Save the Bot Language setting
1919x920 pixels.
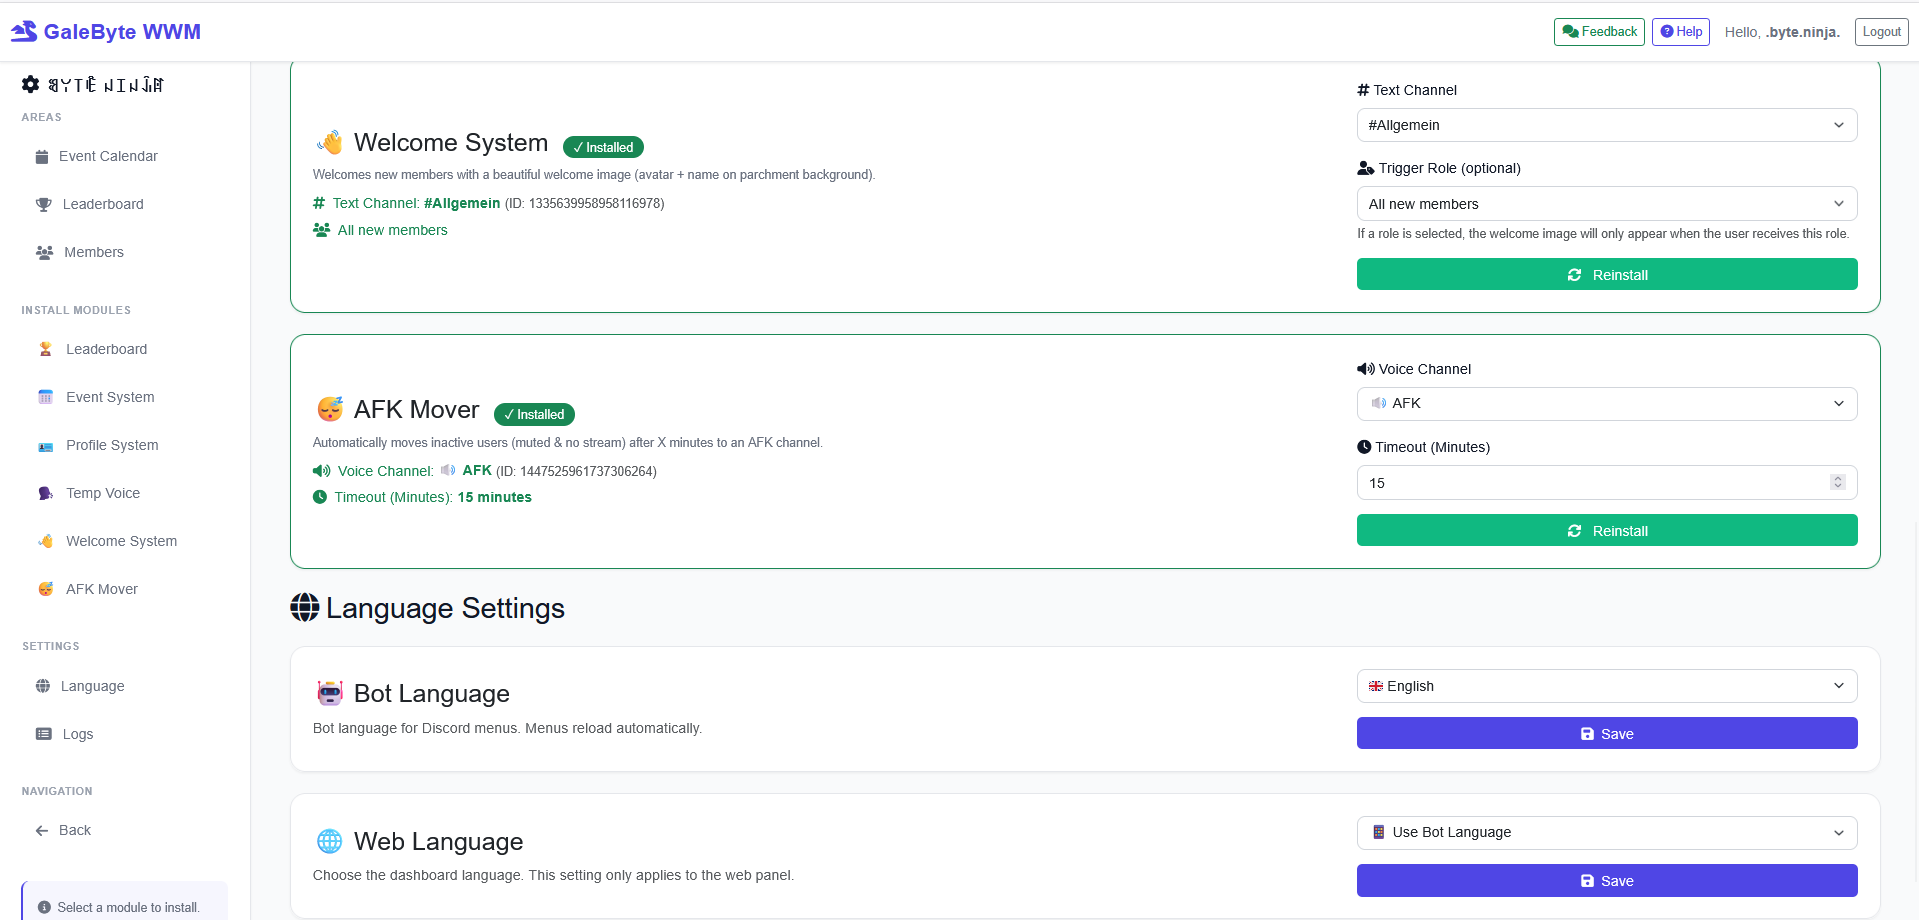[x=1606, y=733]
